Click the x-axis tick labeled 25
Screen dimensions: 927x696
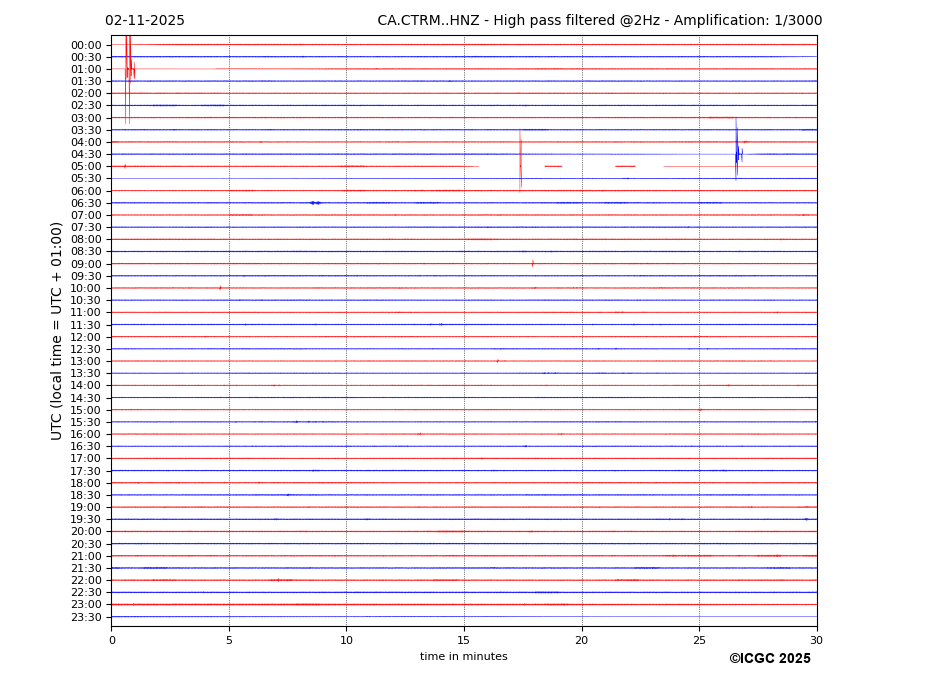tap(699, 640)
